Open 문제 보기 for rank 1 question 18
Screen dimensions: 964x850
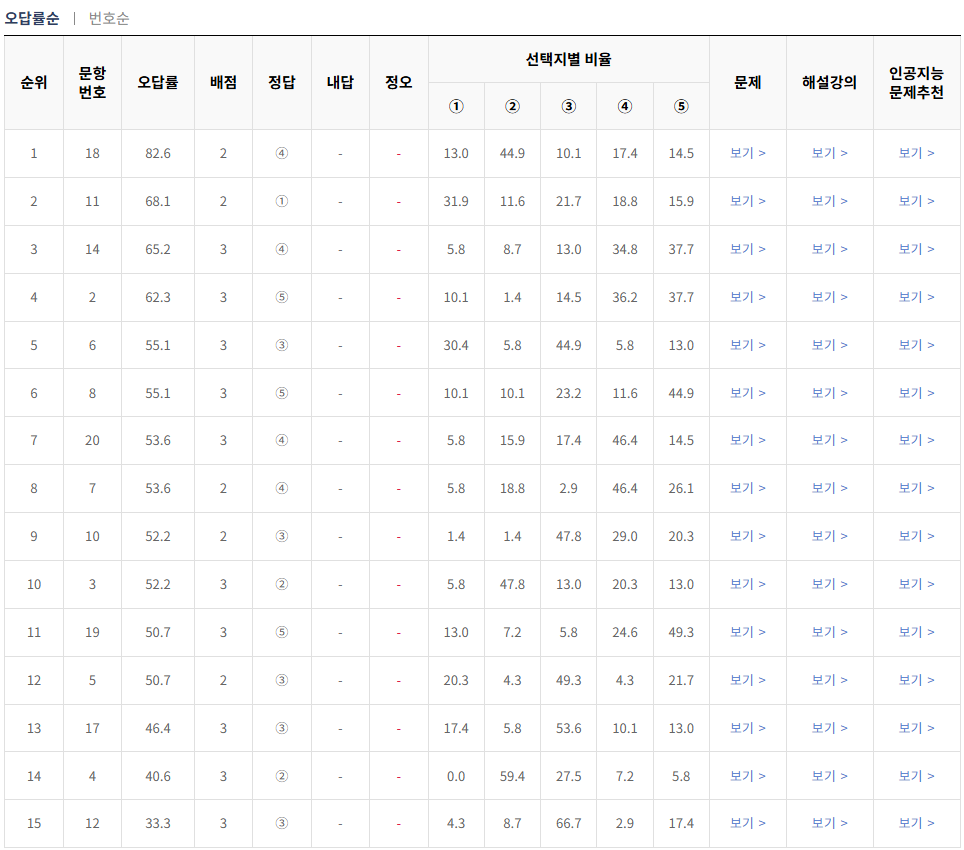[x=748, y=153]
